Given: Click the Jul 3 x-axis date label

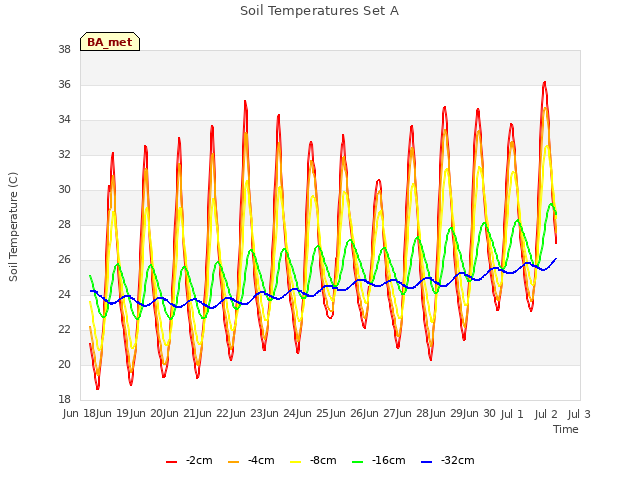Looking at the screenshot, I should [579, 414].
